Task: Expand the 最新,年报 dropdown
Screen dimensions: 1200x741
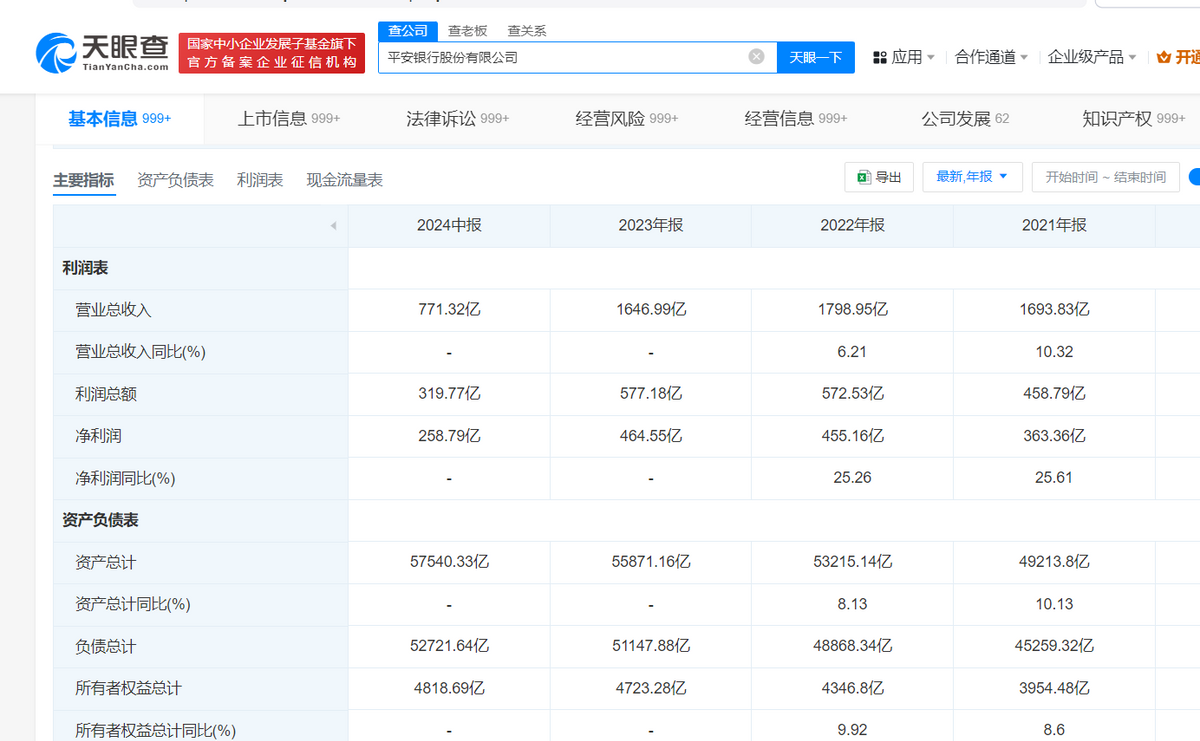Action: pos(972,177)
